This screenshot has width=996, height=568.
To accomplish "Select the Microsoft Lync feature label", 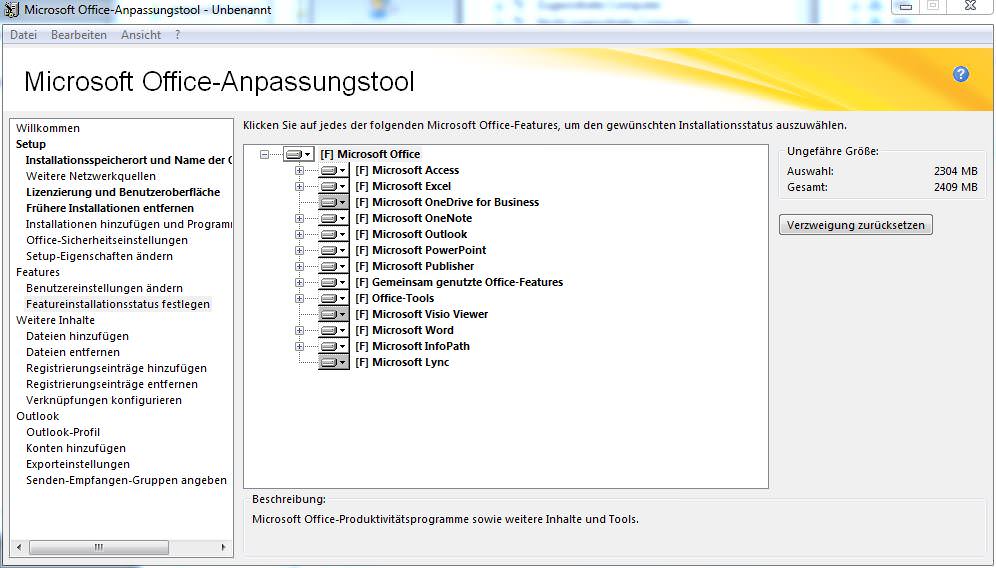I will click(x=402, y=362).
